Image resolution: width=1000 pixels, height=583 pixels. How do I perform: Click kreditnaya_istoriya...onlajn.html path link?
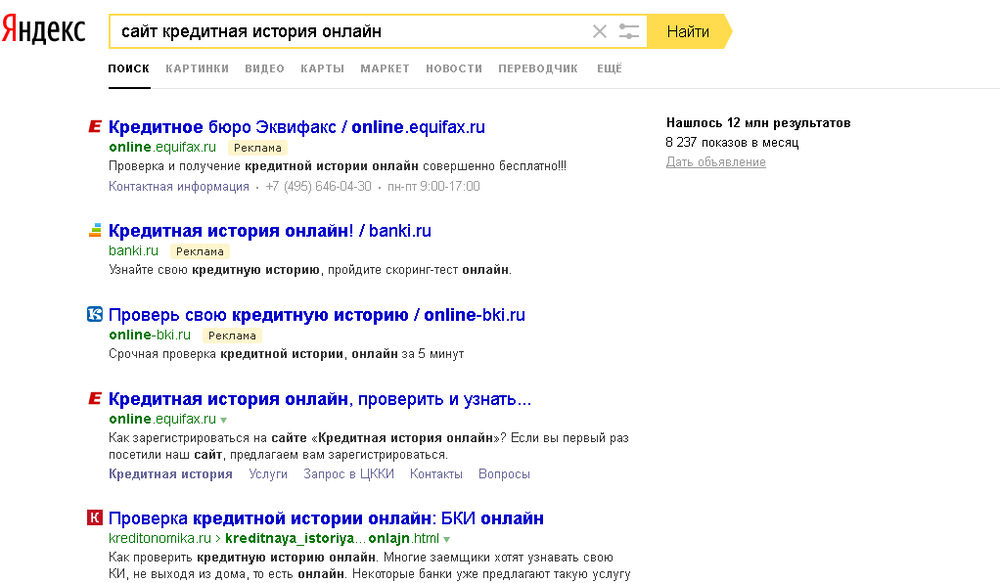point(332,538)
